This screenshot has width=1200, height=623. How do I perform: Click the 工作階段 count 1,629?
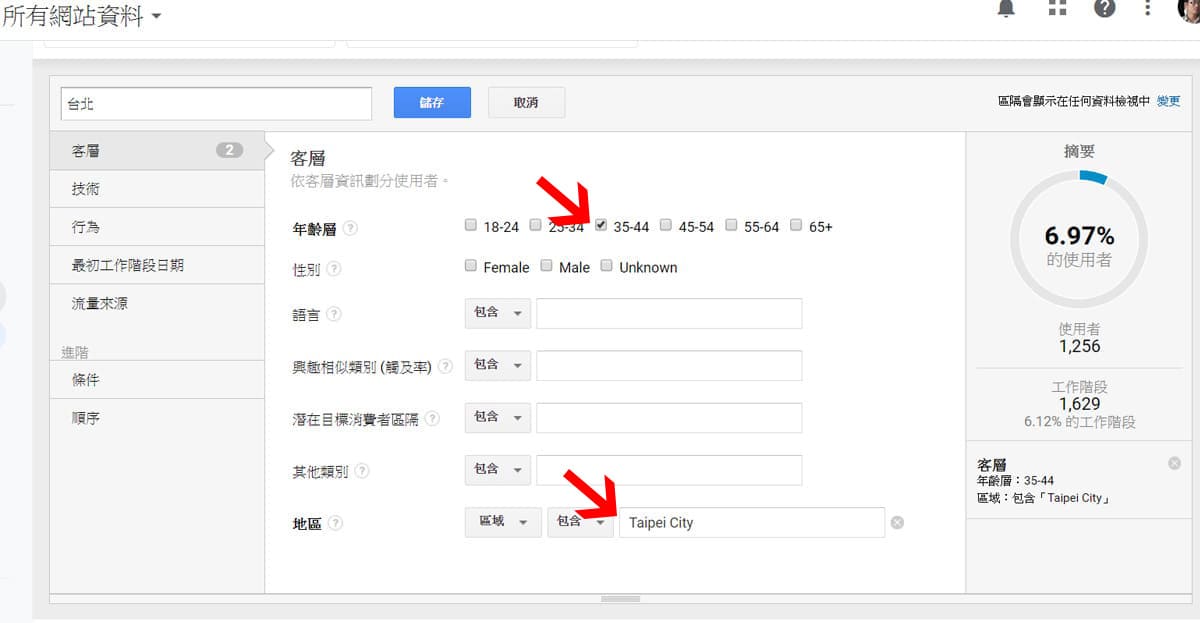[1079, 404]
